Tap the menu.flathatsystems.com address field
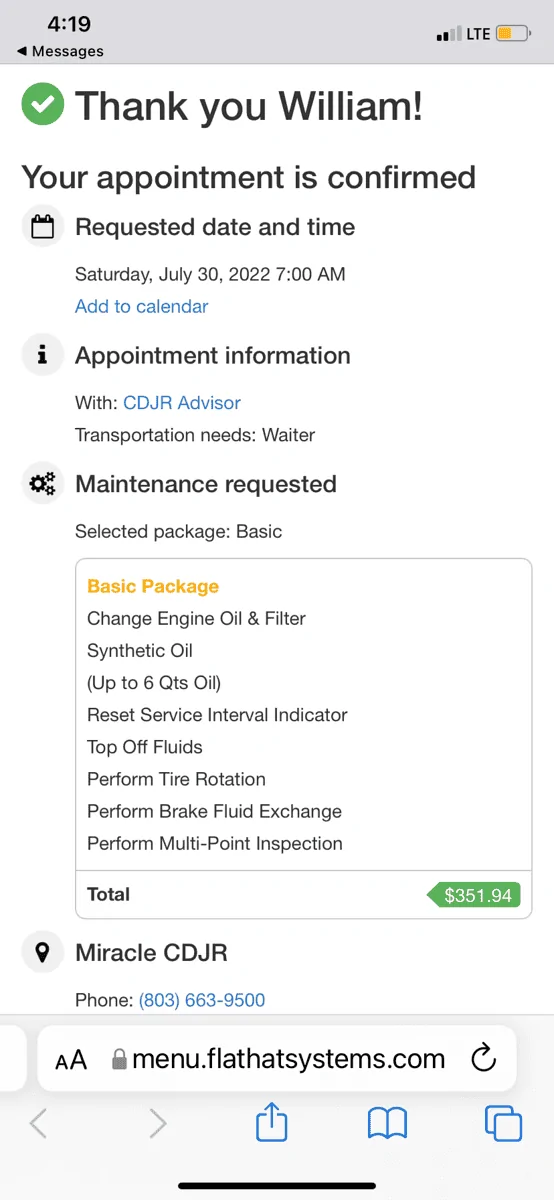This screenshot has width=554, height=1200. pyautogui.click(x=277, y=1059)
